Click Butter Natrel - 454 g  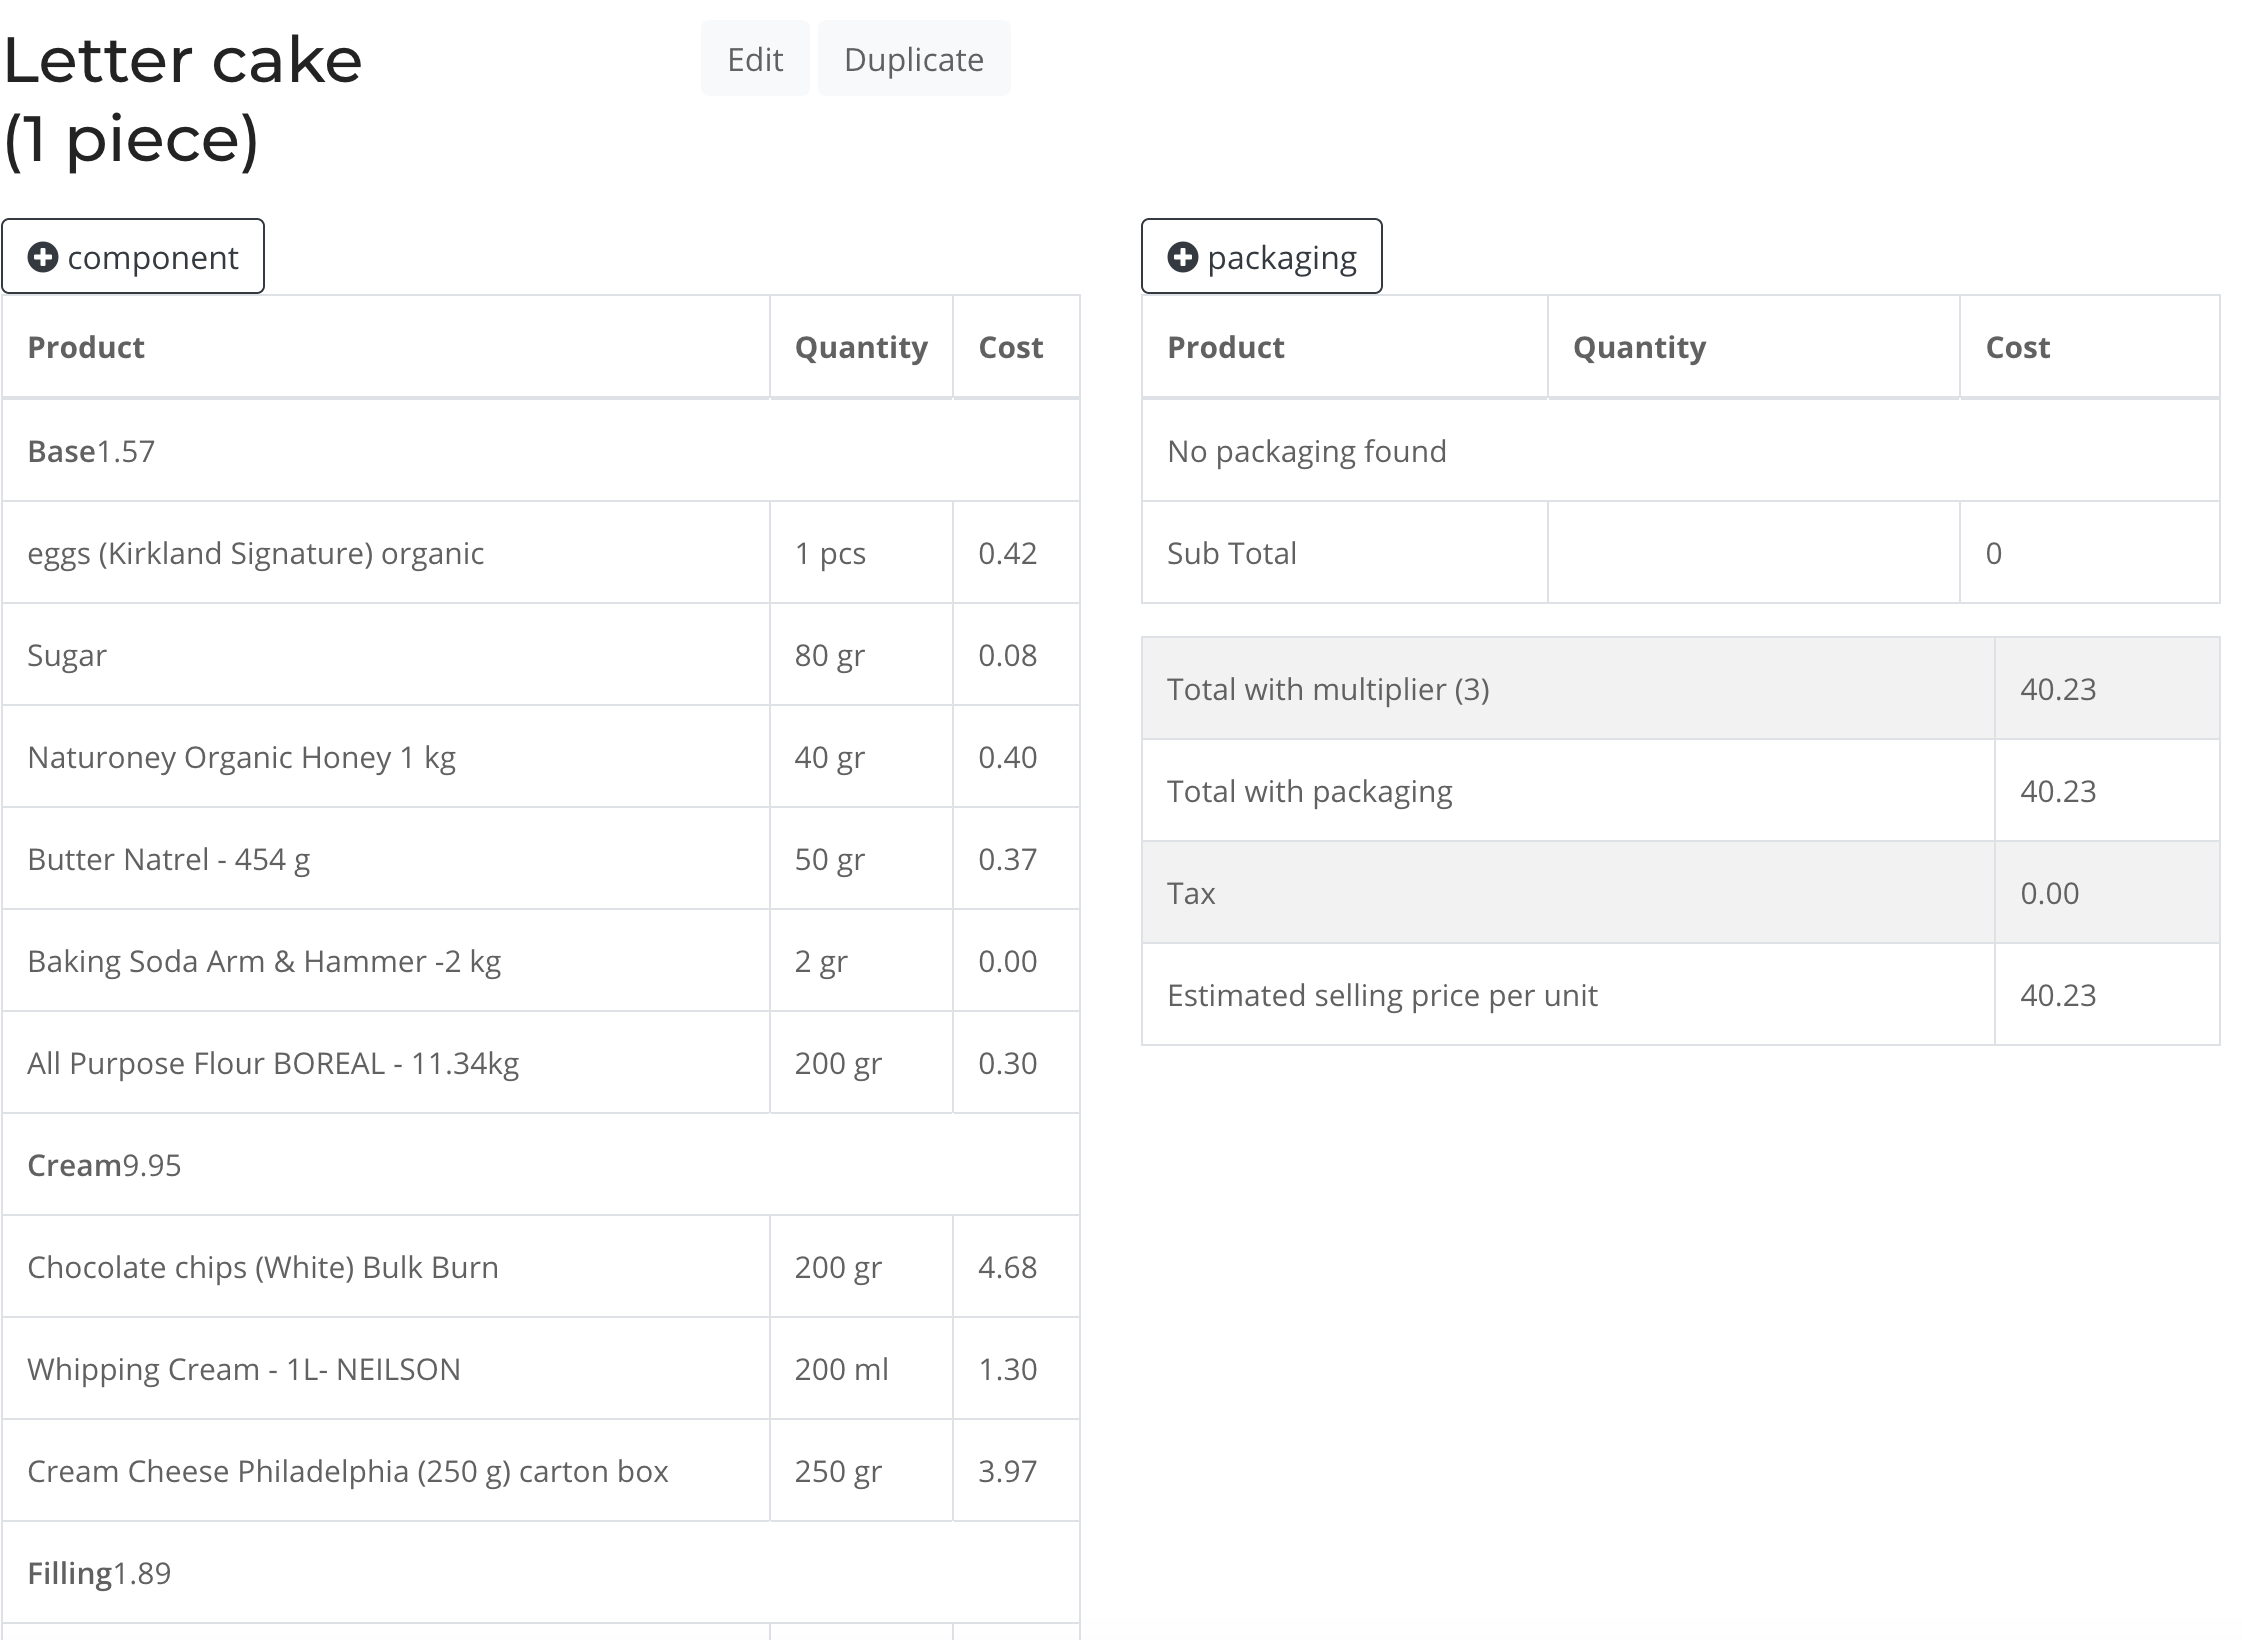(x=168, y=859)
